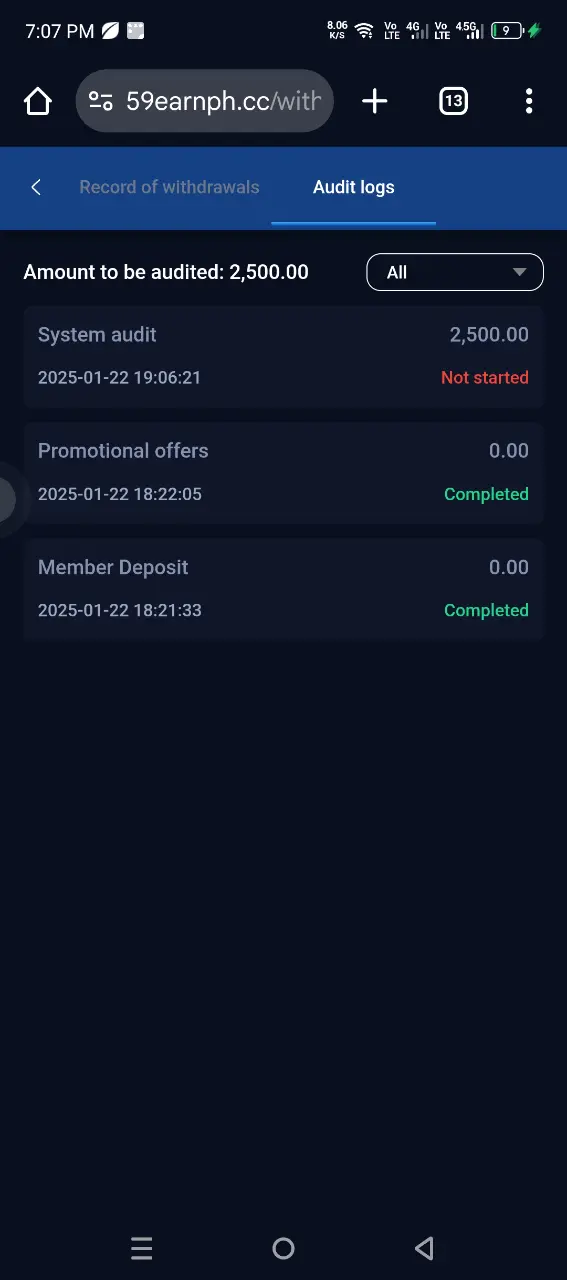This screenshot has width=567, height=1280.
Task: Open the browser three-dot menu
Action: (x=529, y=101)
